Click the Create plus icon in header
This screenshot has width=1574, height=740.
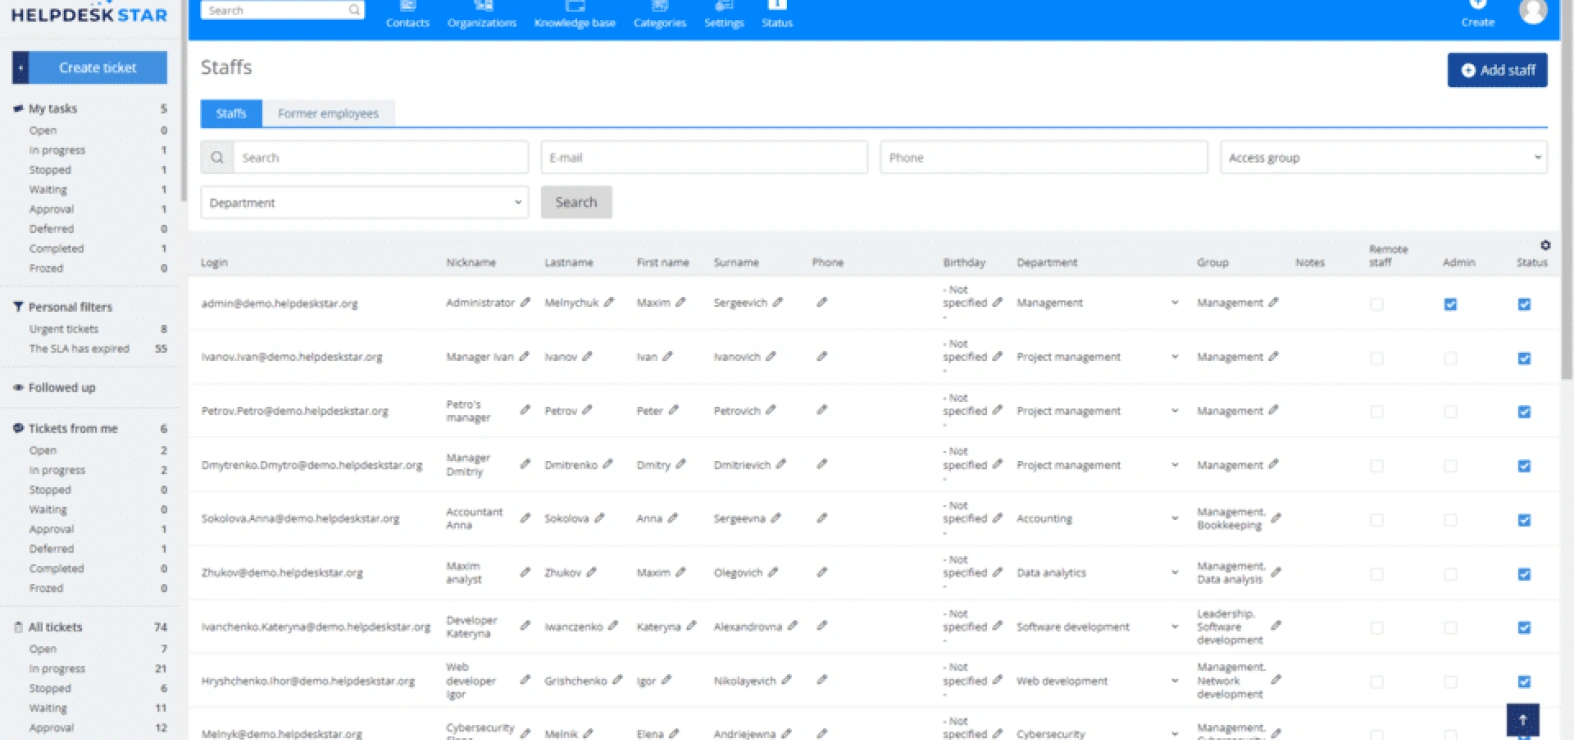coord(1478,5)
